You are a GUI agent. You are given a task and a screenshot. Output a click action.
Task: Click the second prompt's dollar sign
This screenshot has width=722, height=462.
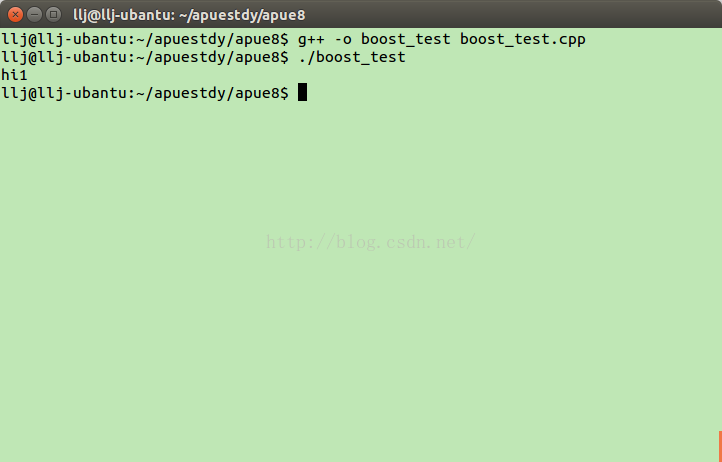click(285, 58)
